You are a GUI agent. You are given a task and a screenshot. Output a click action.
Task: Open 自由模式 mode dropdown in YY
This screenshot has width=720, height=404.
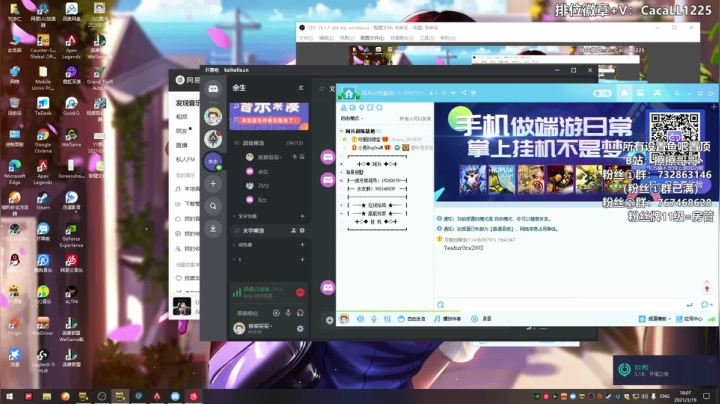[352, 118]
